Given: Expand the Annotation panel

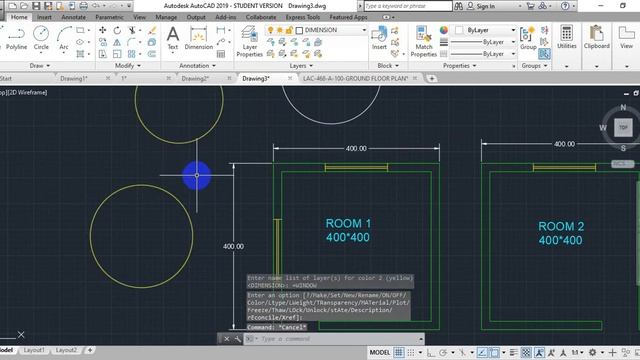Looking at the screenshot, I should (x=198, y=65).
